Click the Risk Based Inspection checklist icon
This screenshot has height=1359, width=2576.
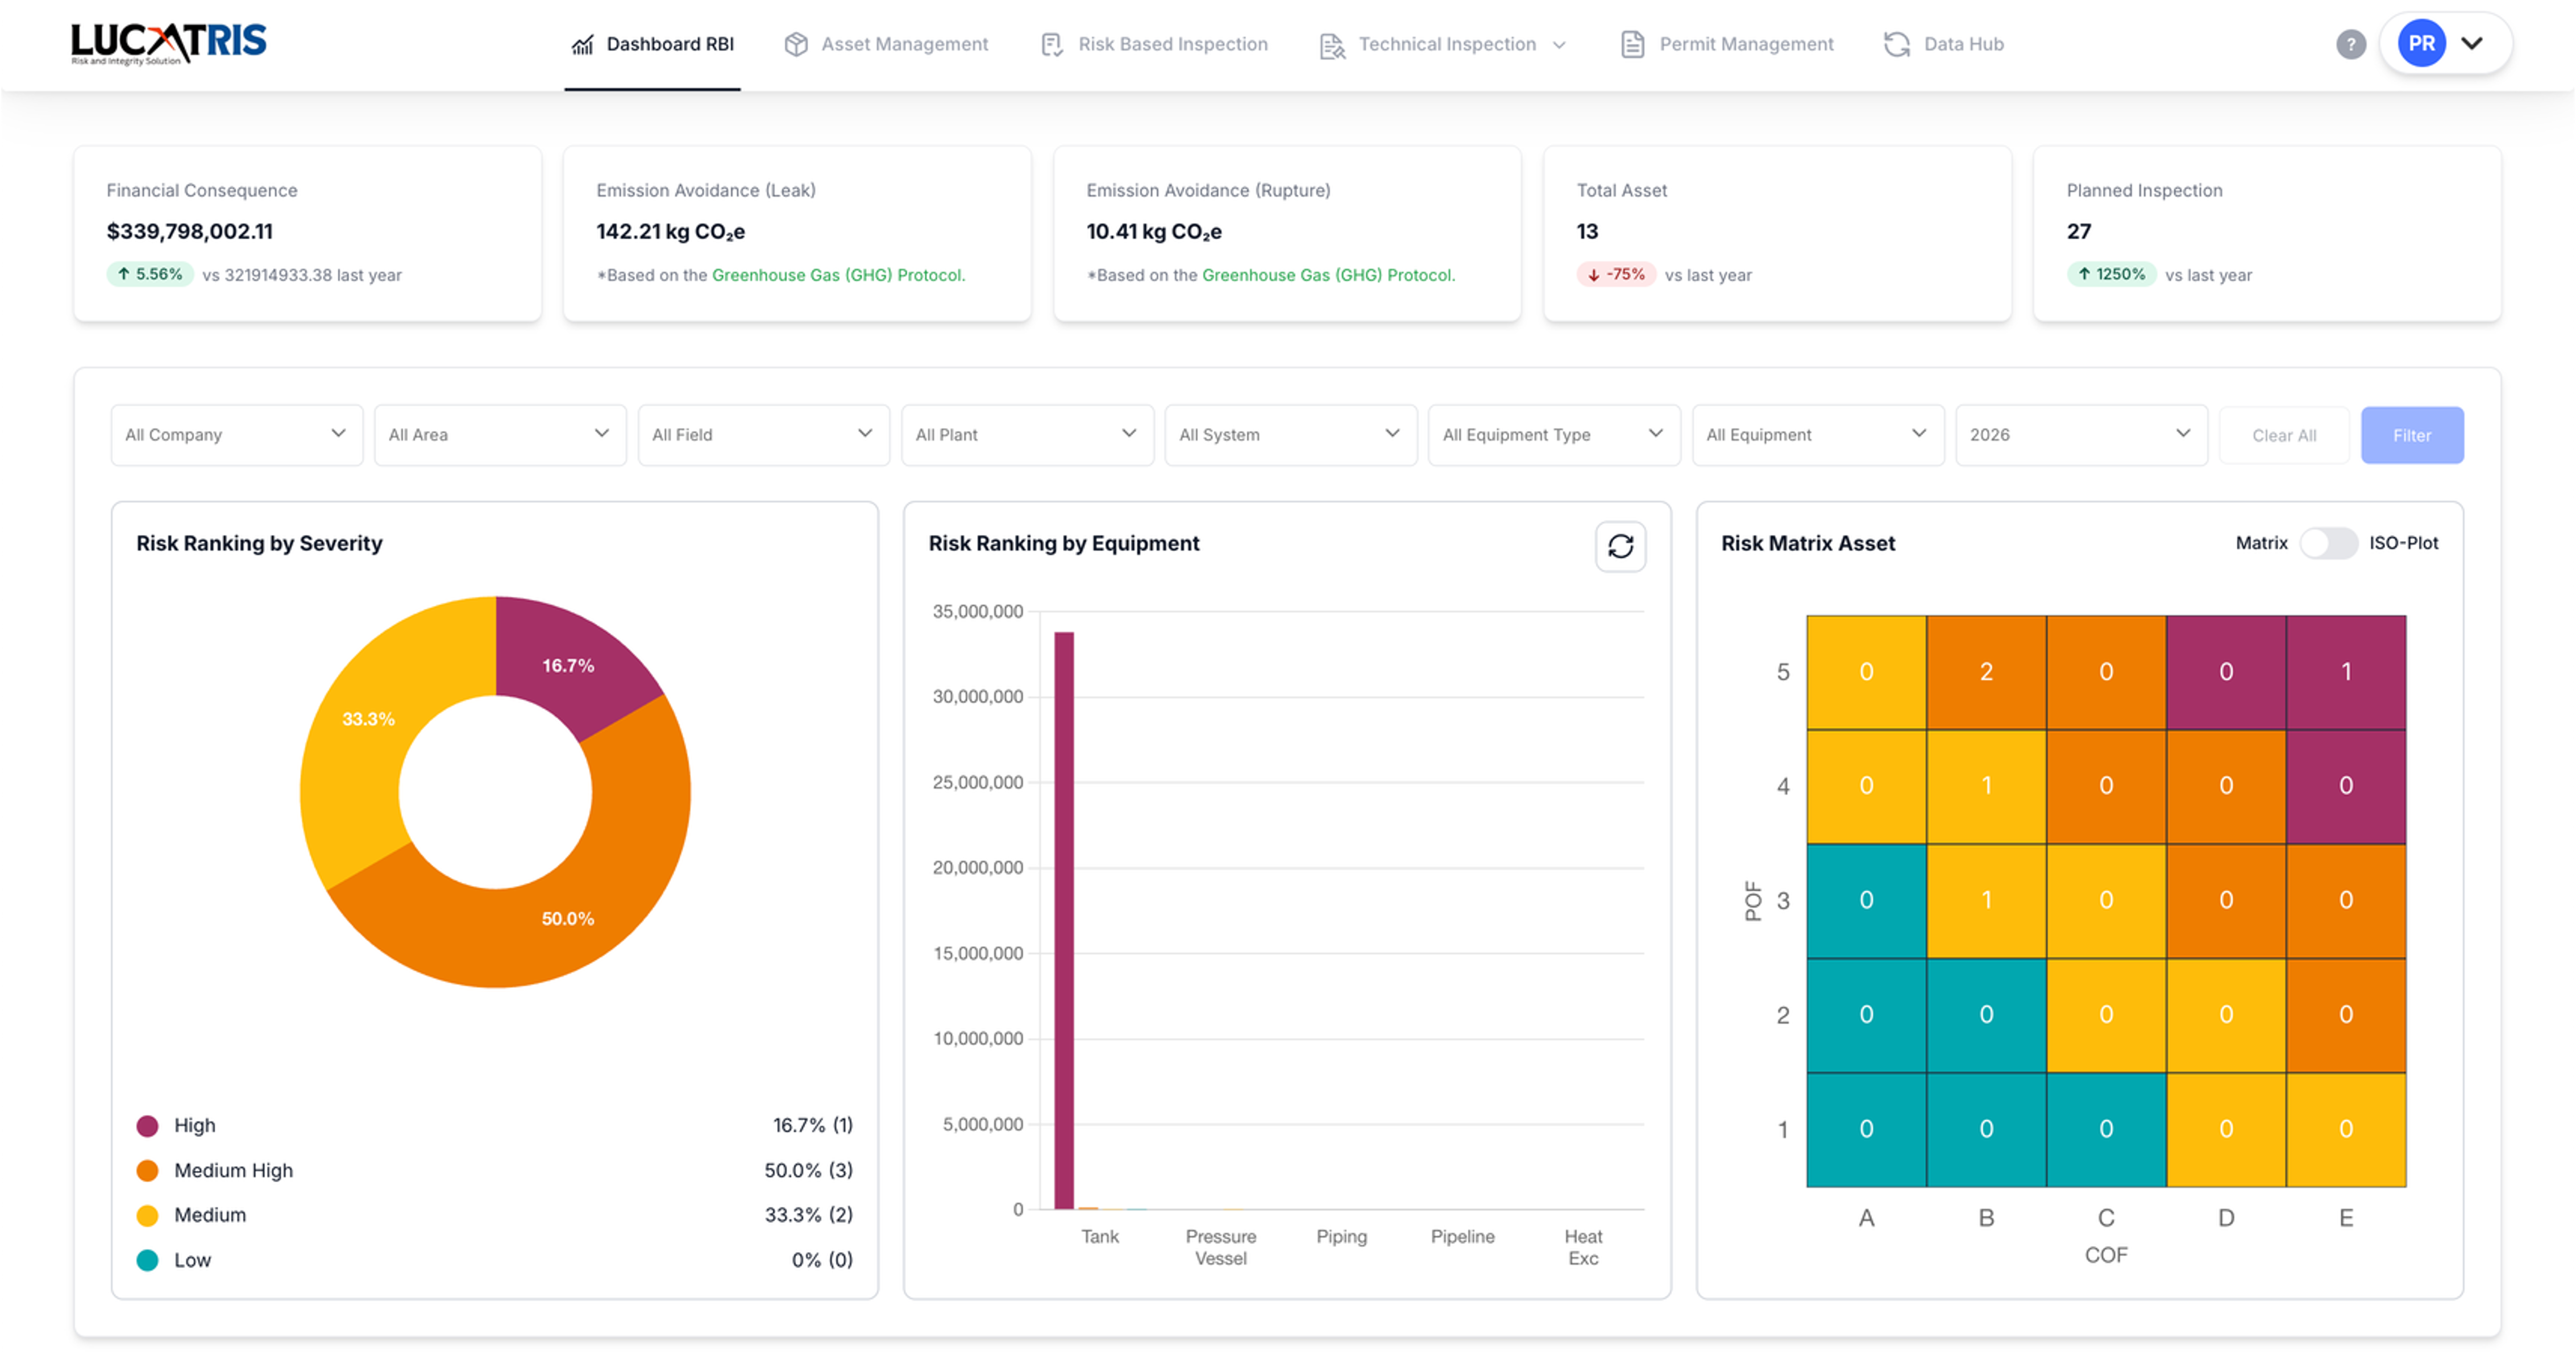(1052, 45)
